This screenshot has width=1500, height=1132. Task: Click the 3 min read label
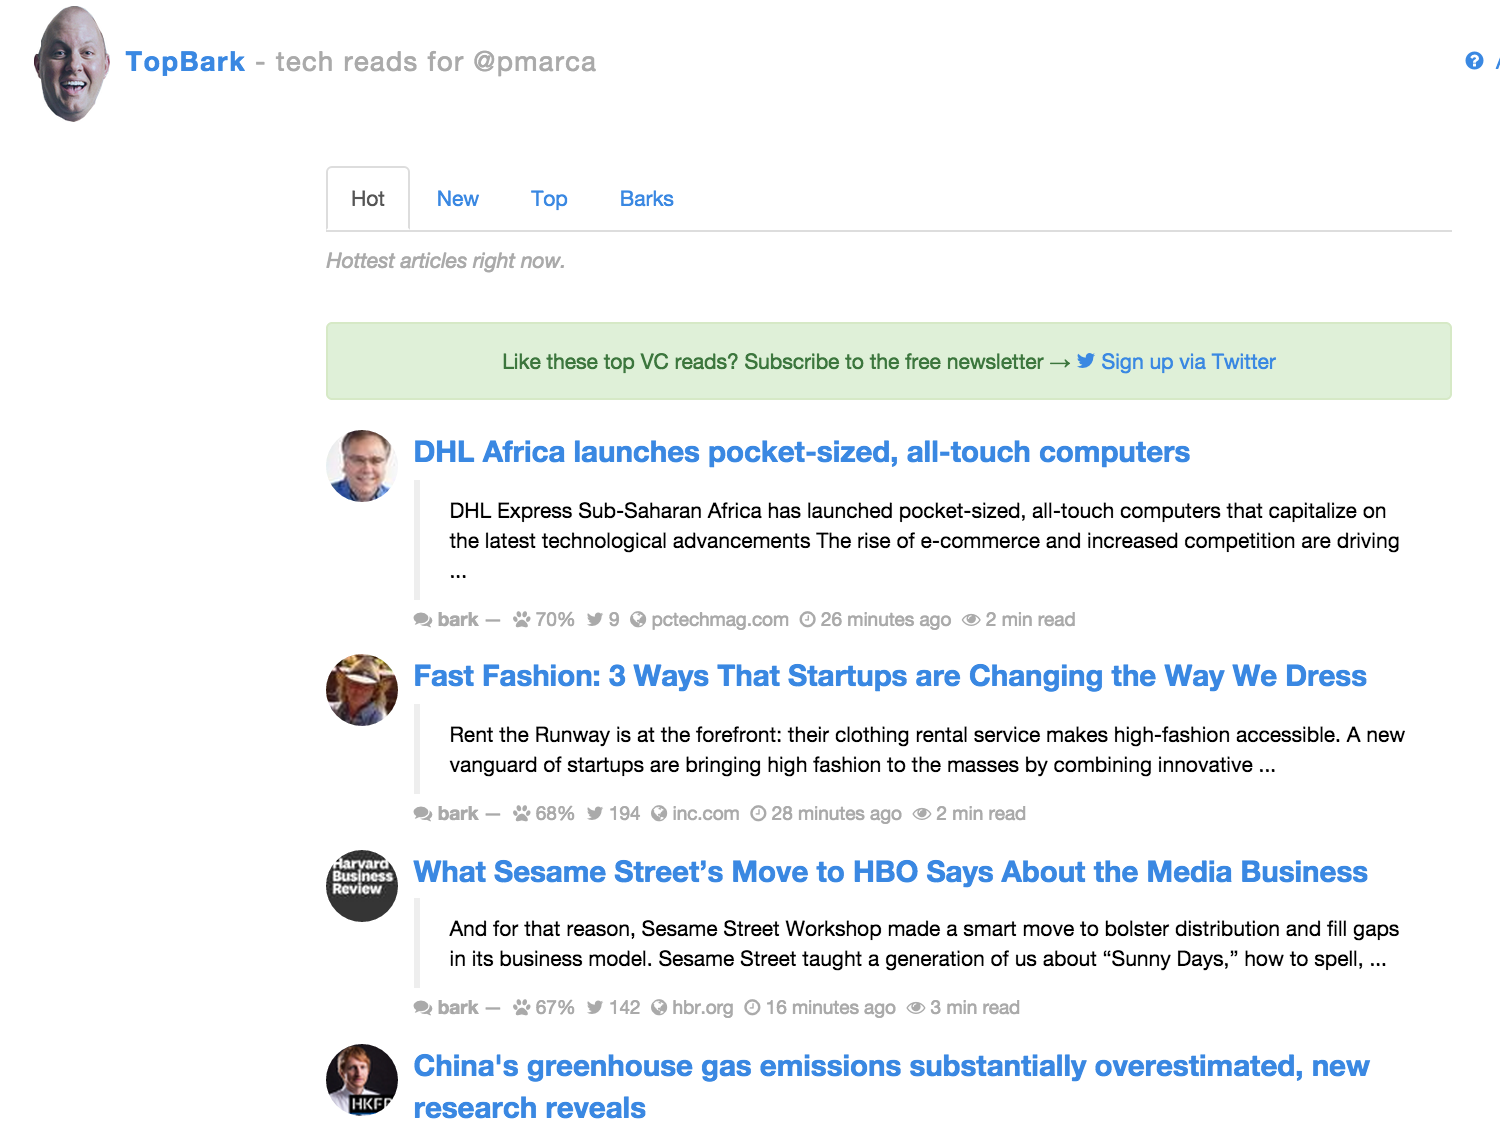[975, 1008]
